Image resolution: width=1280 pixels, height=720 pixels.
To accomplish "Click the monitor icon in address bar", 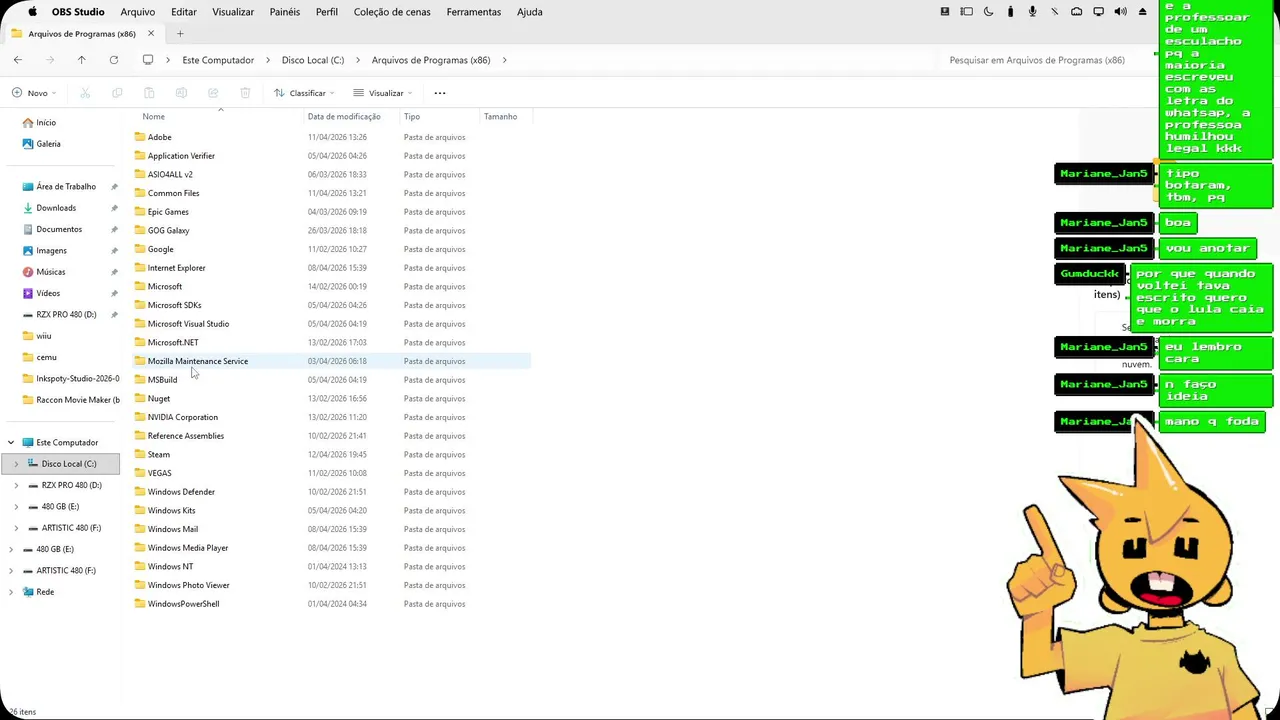I will [x=148, y=60].
